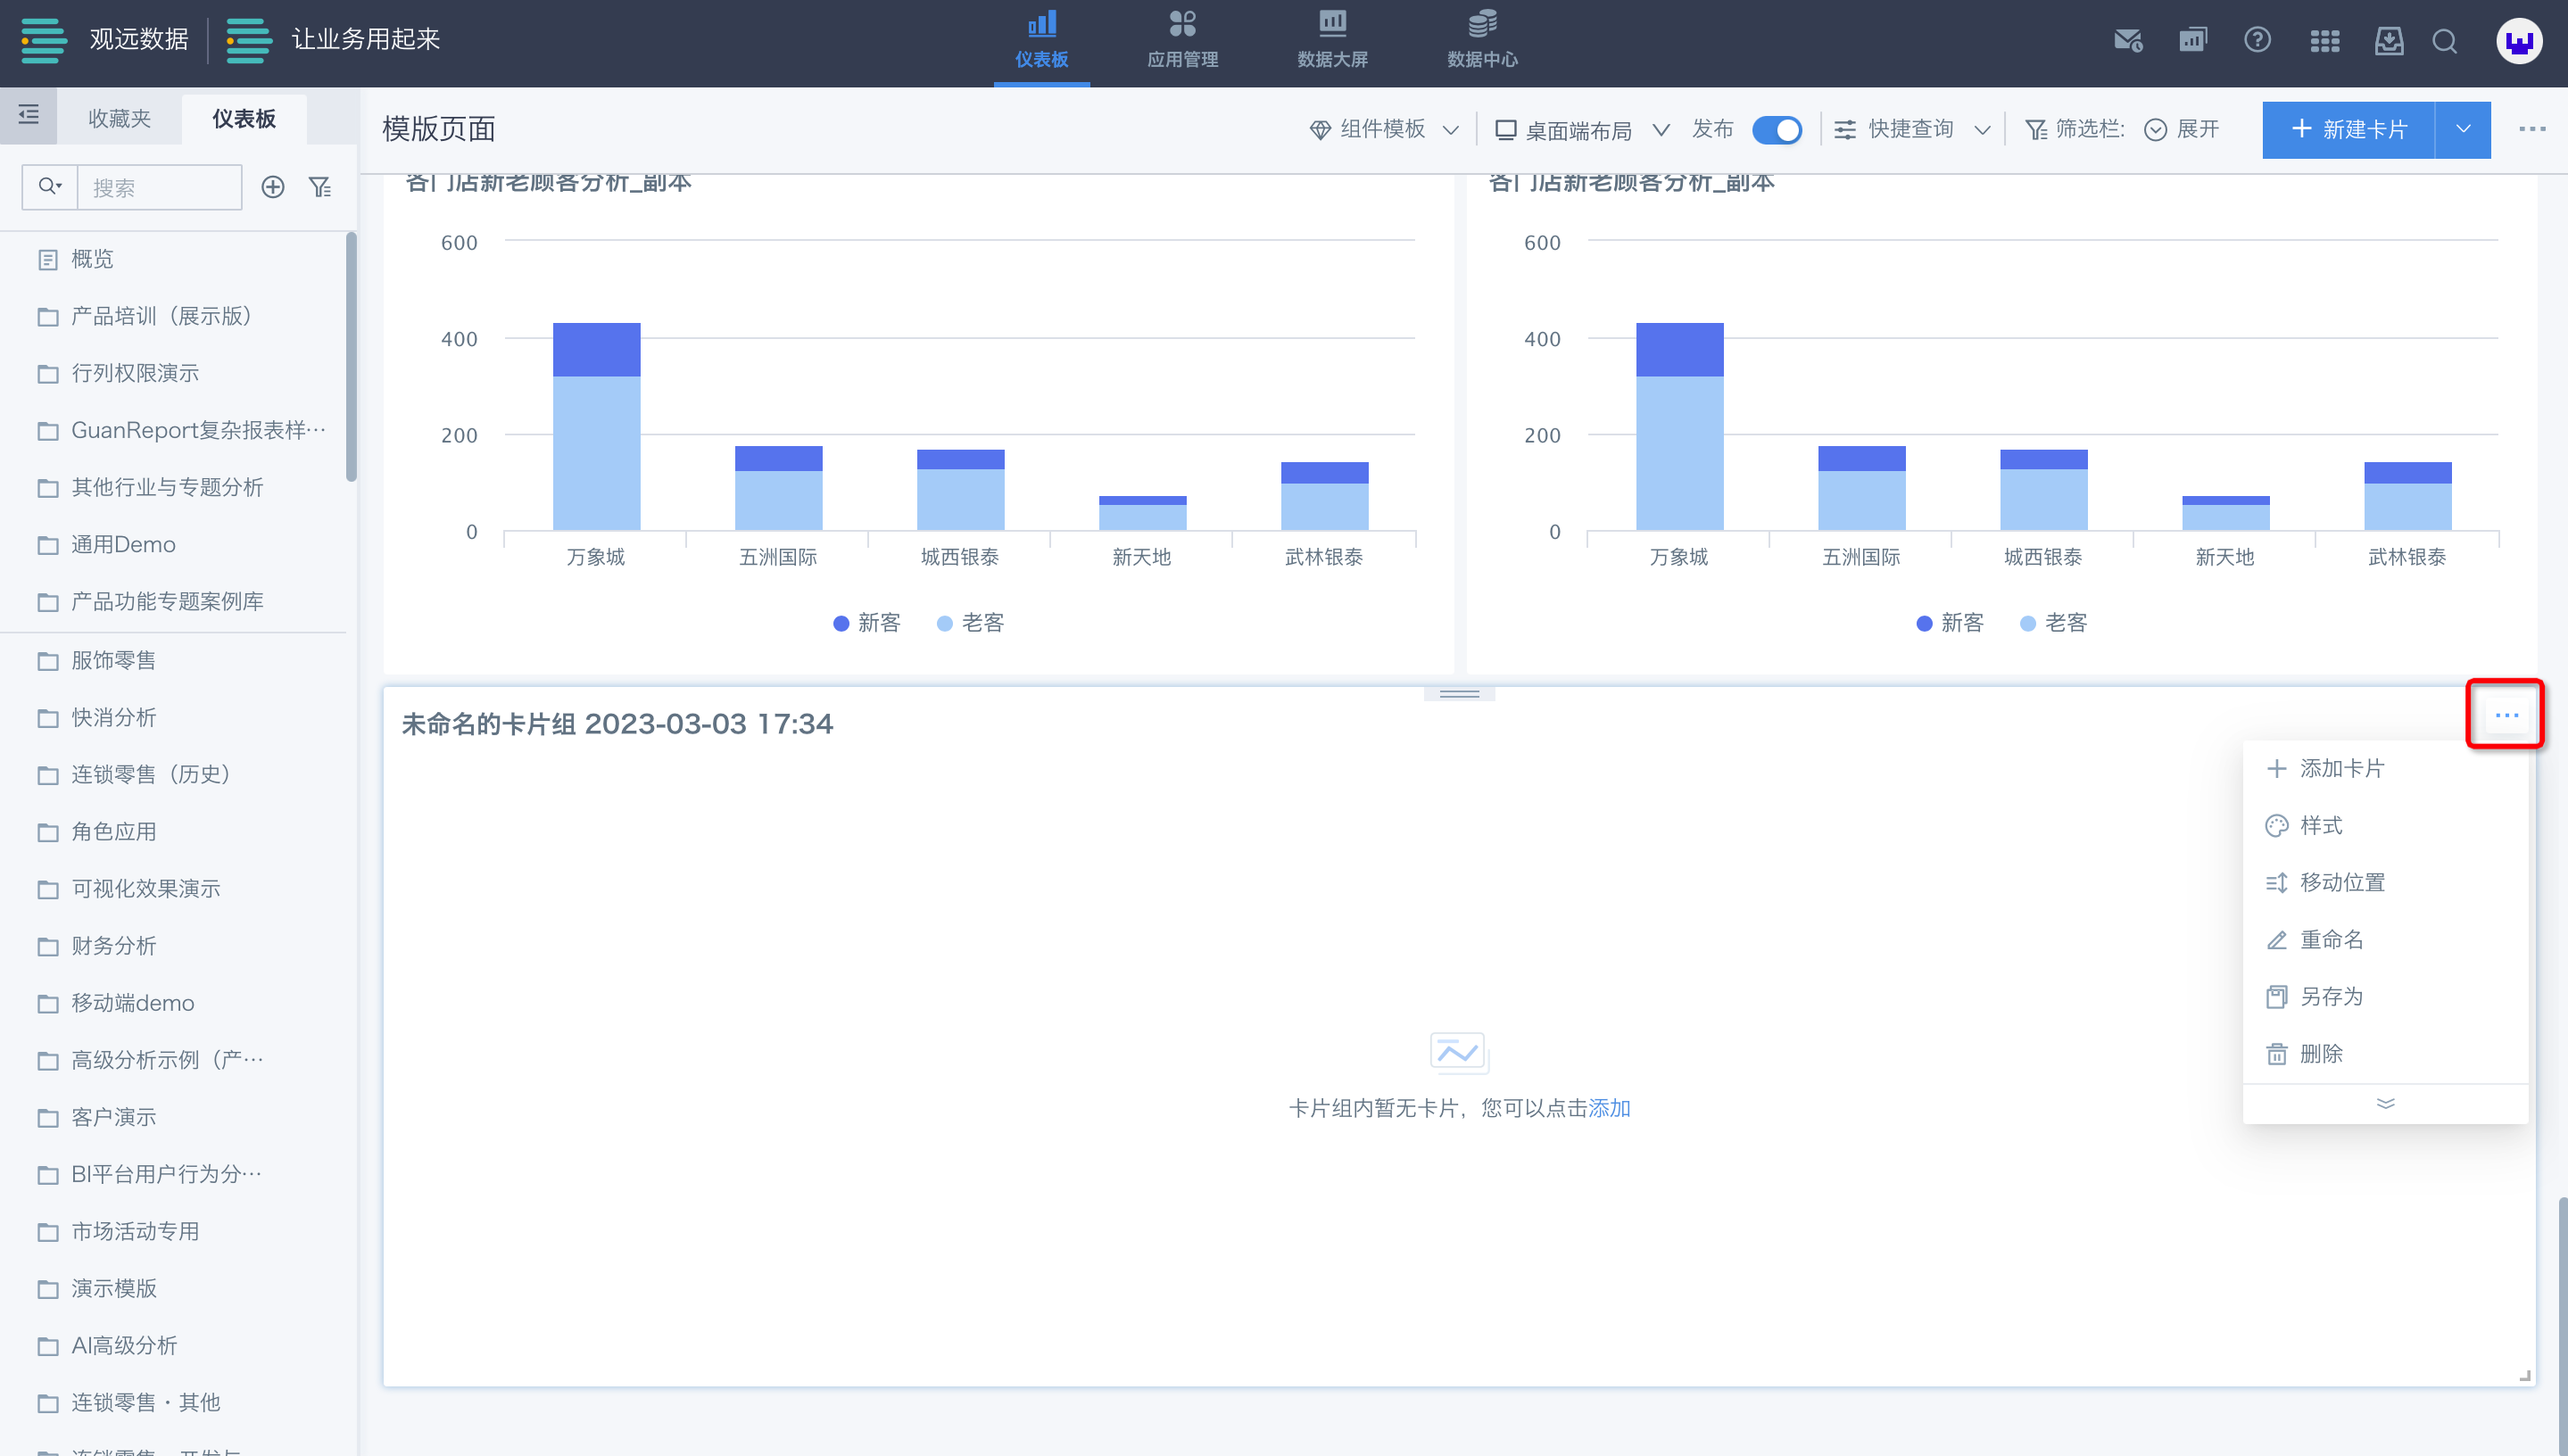Expand the 组件模板 dropdown
This screenshot has width=2568, height=1456.
(1384, 130)
